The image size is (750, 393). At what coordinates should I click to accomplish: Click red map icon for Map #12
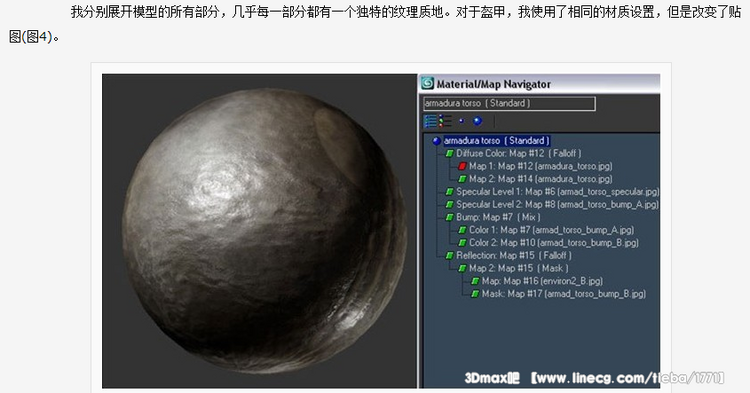click(462, 166)
